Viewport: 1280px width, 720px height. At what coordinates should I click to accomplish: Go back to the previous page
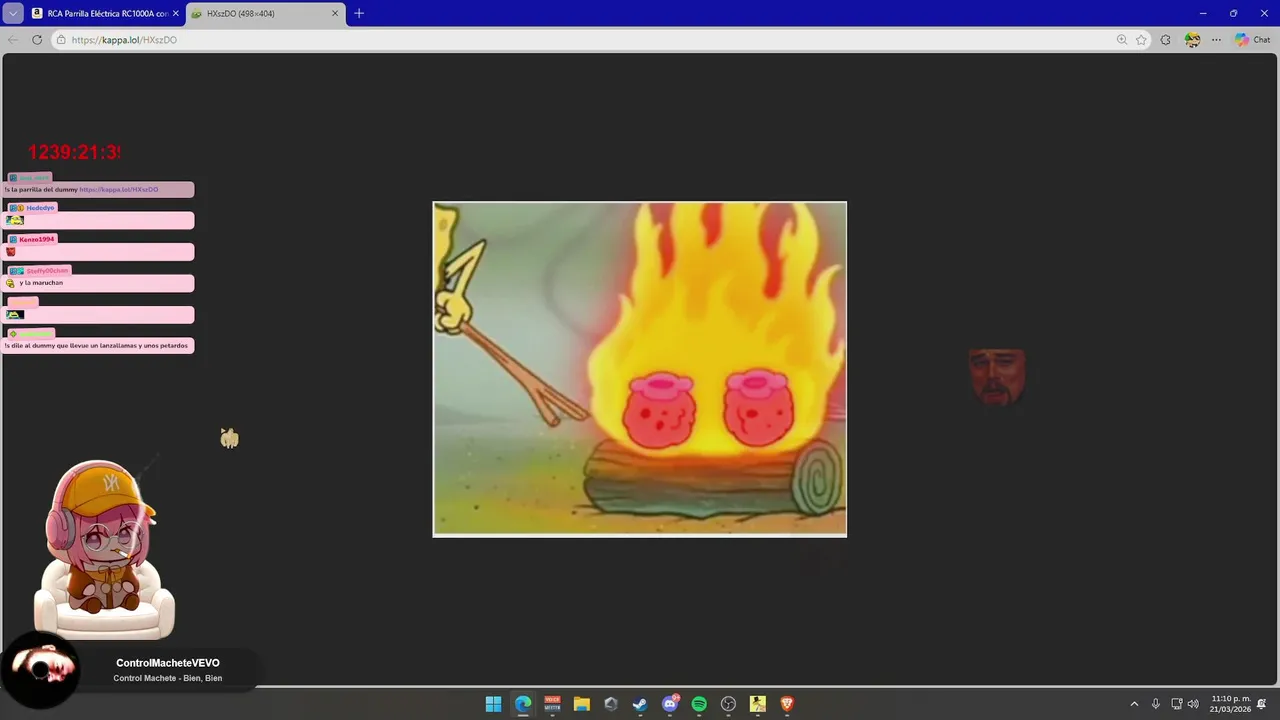pyautogui.click(x=13, y=40)
